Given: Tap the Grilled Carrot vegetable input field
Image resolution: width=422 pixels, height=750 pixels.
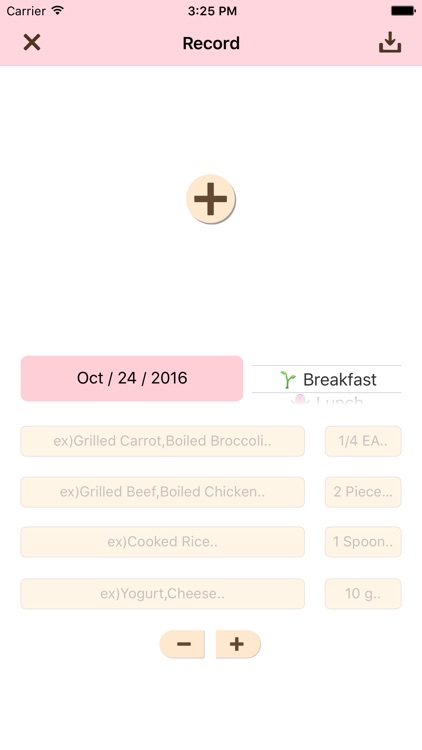Looking at the screenshot, I should (162, 441).
